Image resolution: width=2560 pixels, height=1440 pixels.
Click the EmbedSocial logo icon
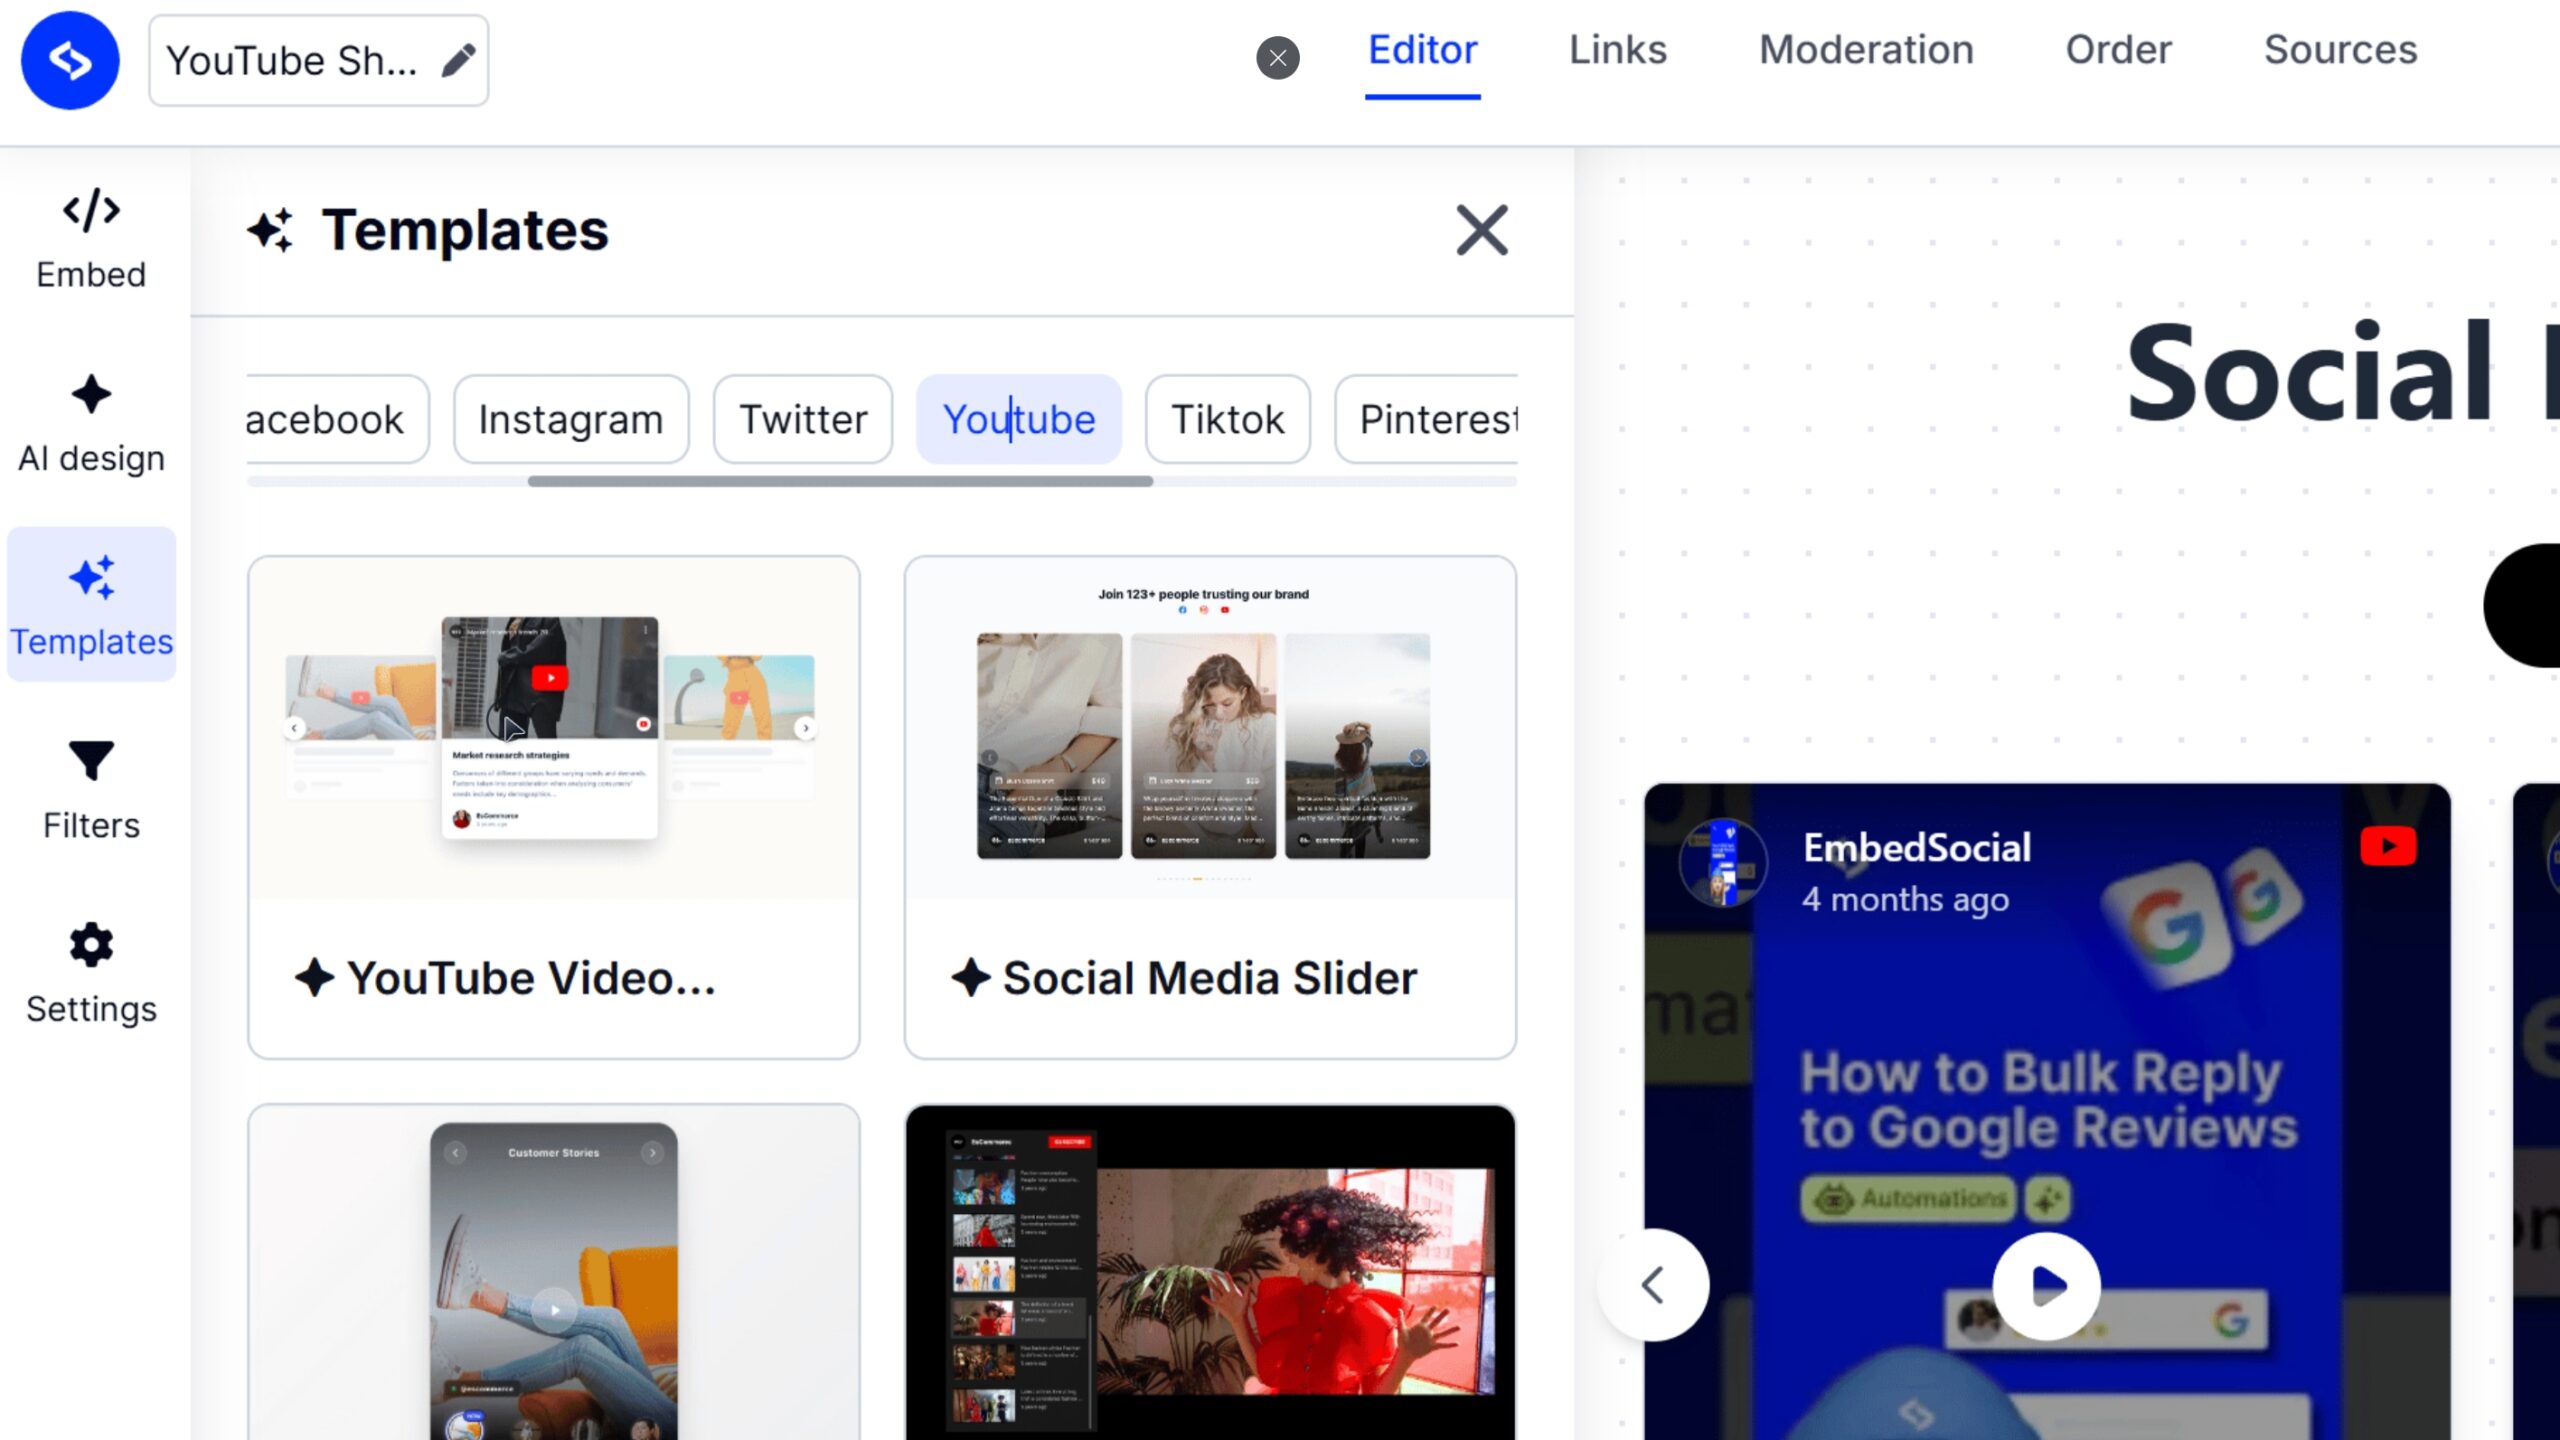coord(69,60)
